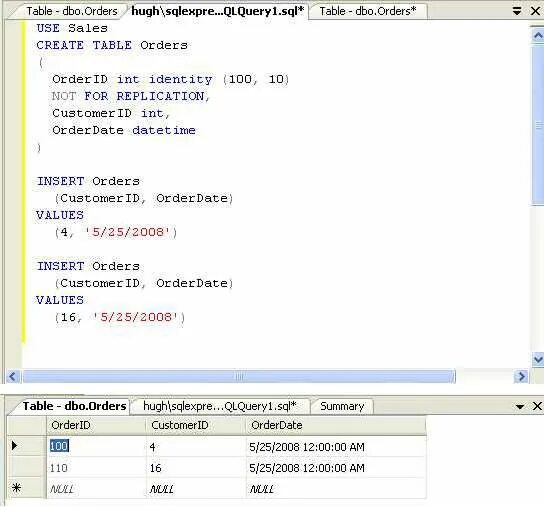
Task: Select the first row via its arrow row selector
Action: tap(26, 446)
